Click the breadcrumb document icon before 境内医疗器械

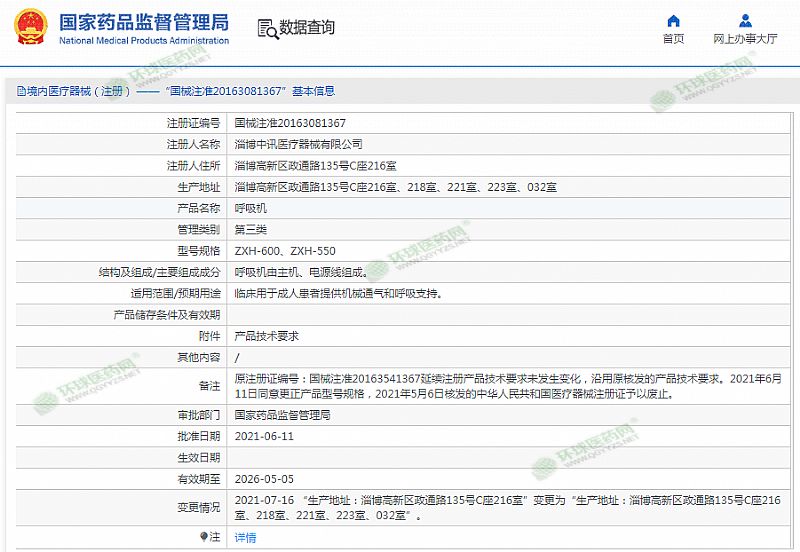(x=20, y=91)
